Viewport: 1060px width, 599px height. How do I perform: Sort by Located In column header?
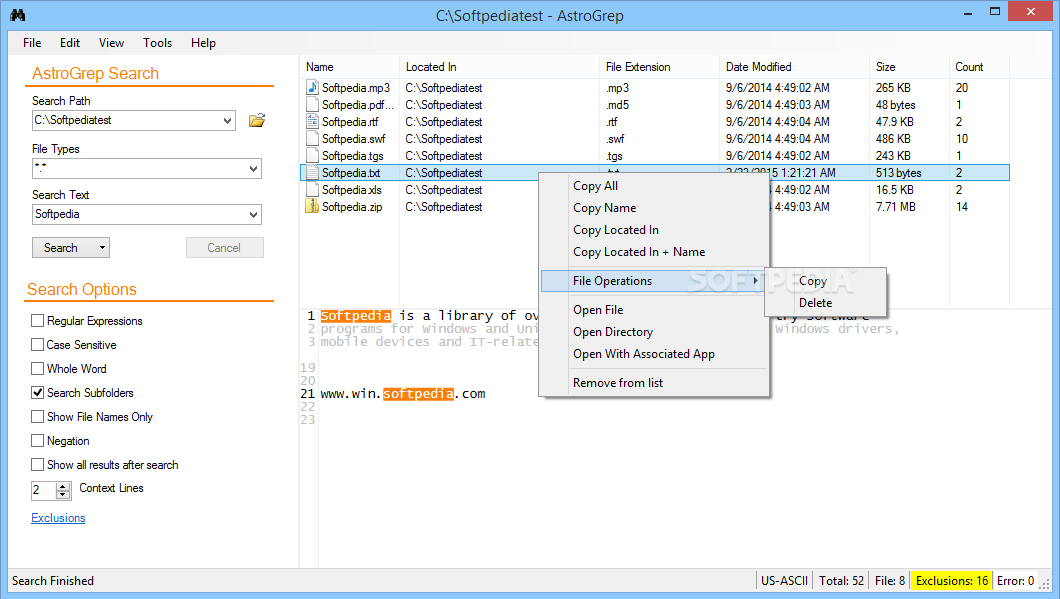(x=500, y=67)
